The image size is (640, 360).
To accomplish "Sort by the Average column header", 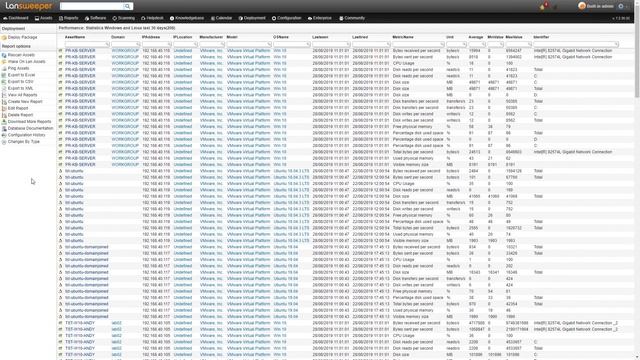I will (476, 37).
